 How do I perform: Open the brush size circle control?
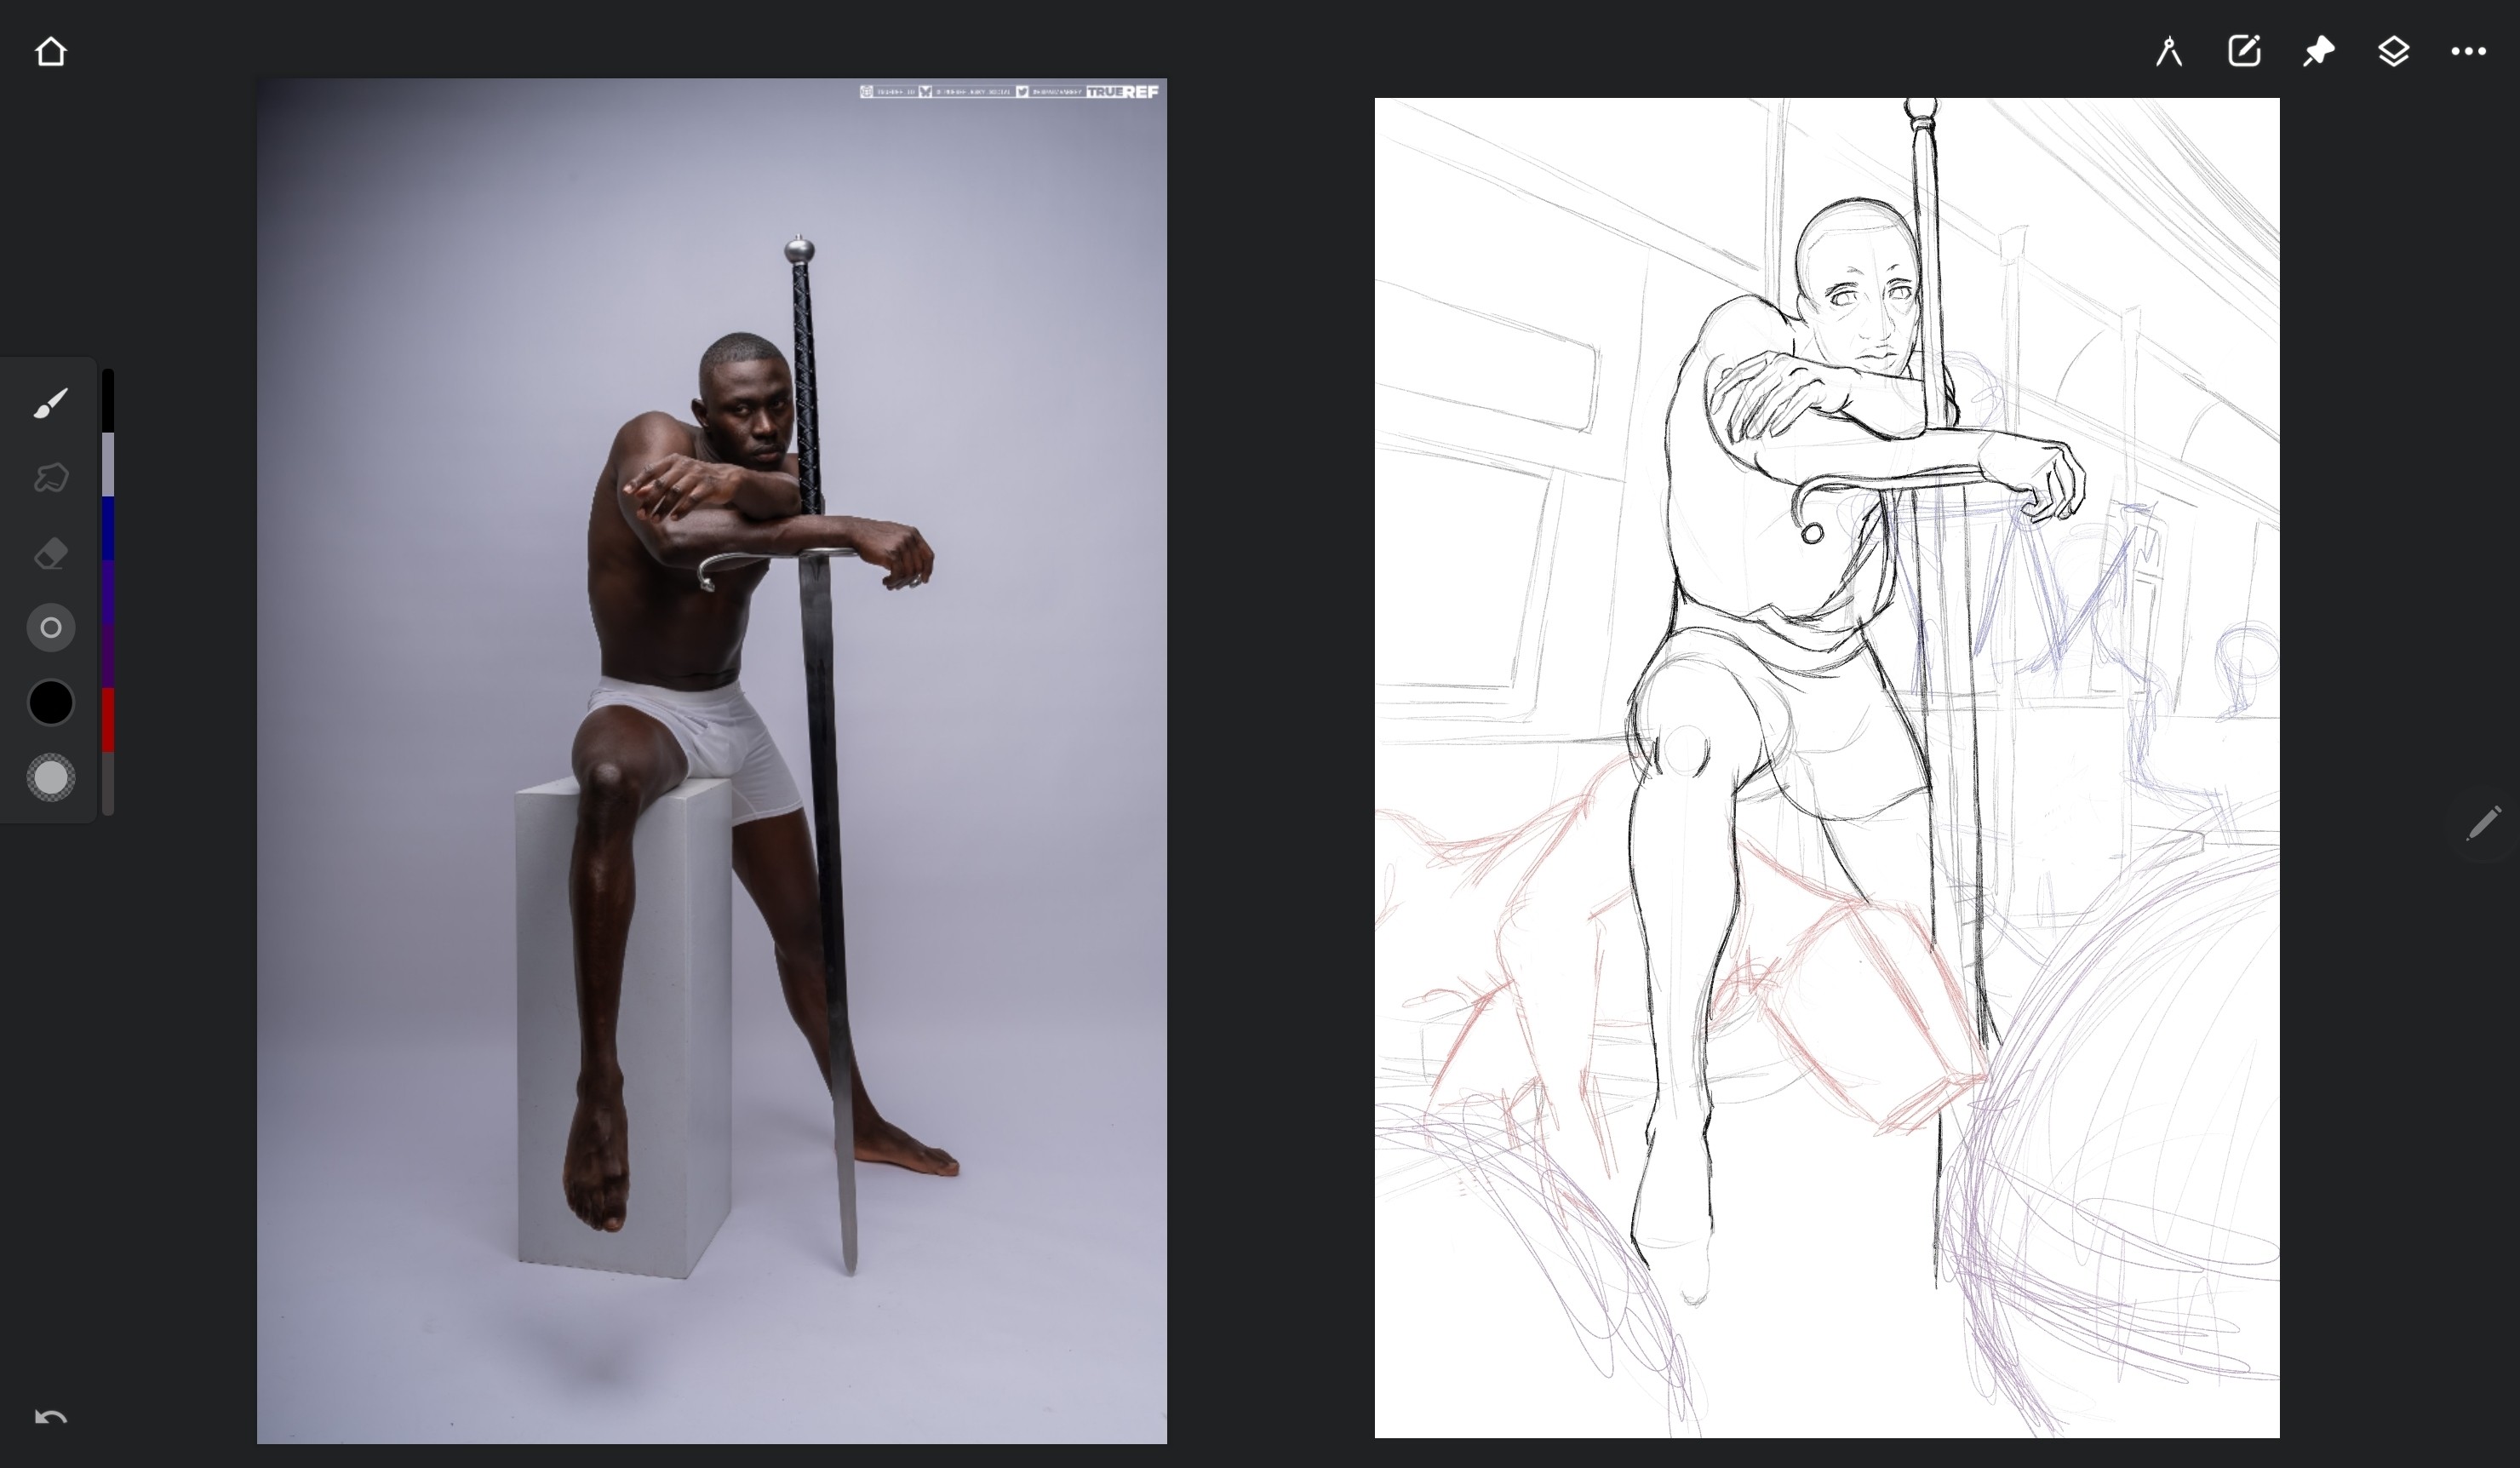click(50, 628)
